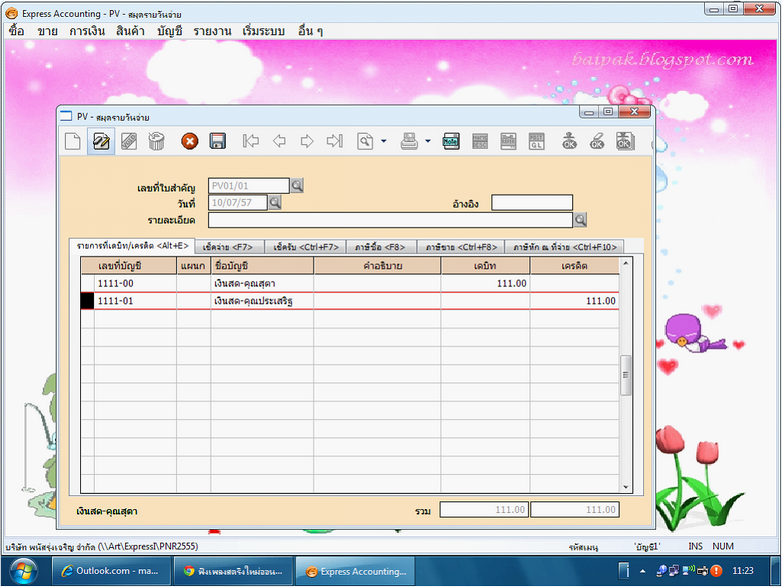Click the grid vertical scrollbar thumb
782x587 pixels.
pos(627,376)
